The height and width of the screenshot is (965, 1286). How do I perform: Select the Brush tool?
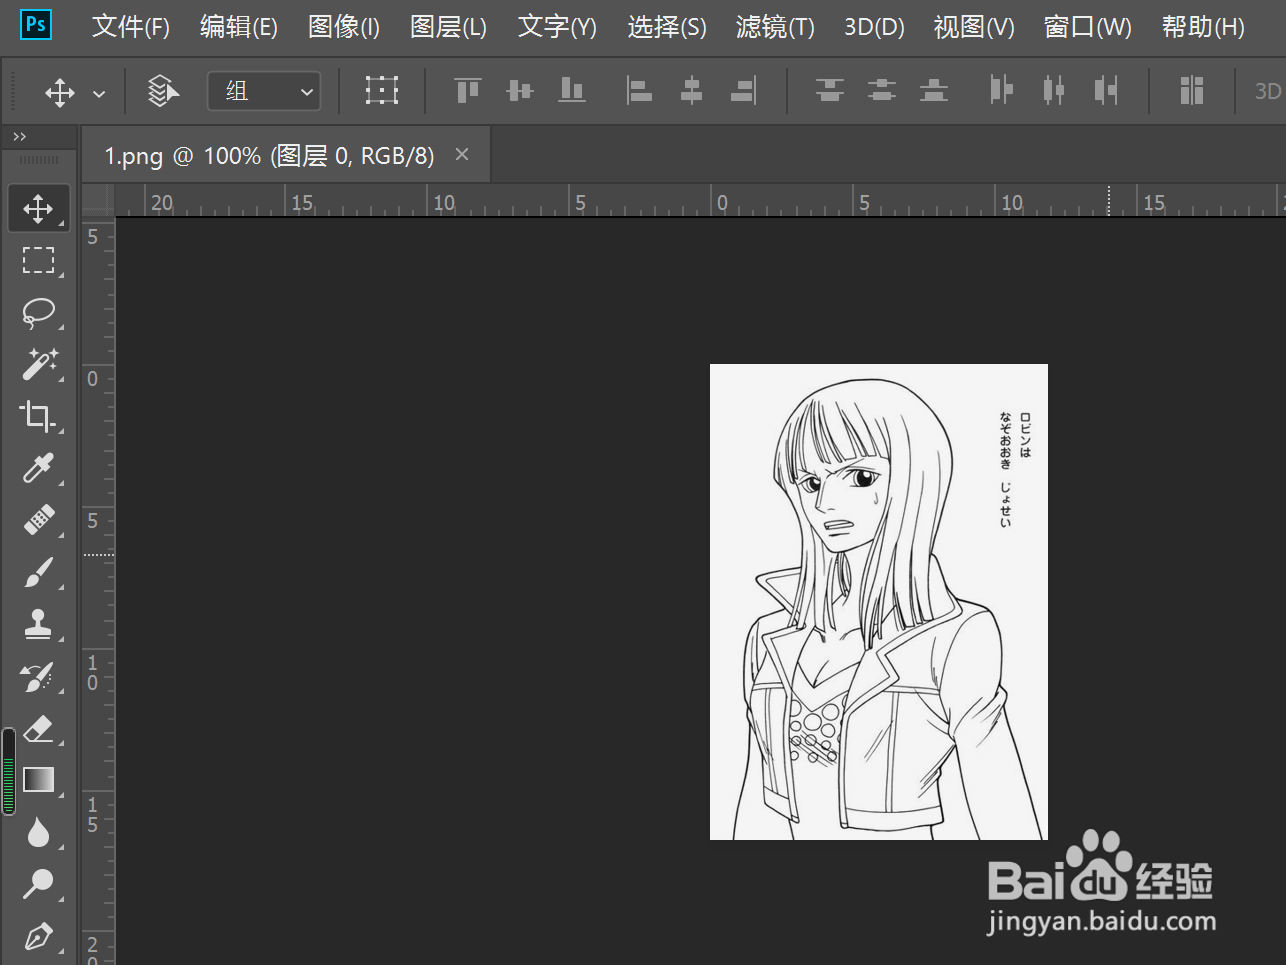[39, 573]
